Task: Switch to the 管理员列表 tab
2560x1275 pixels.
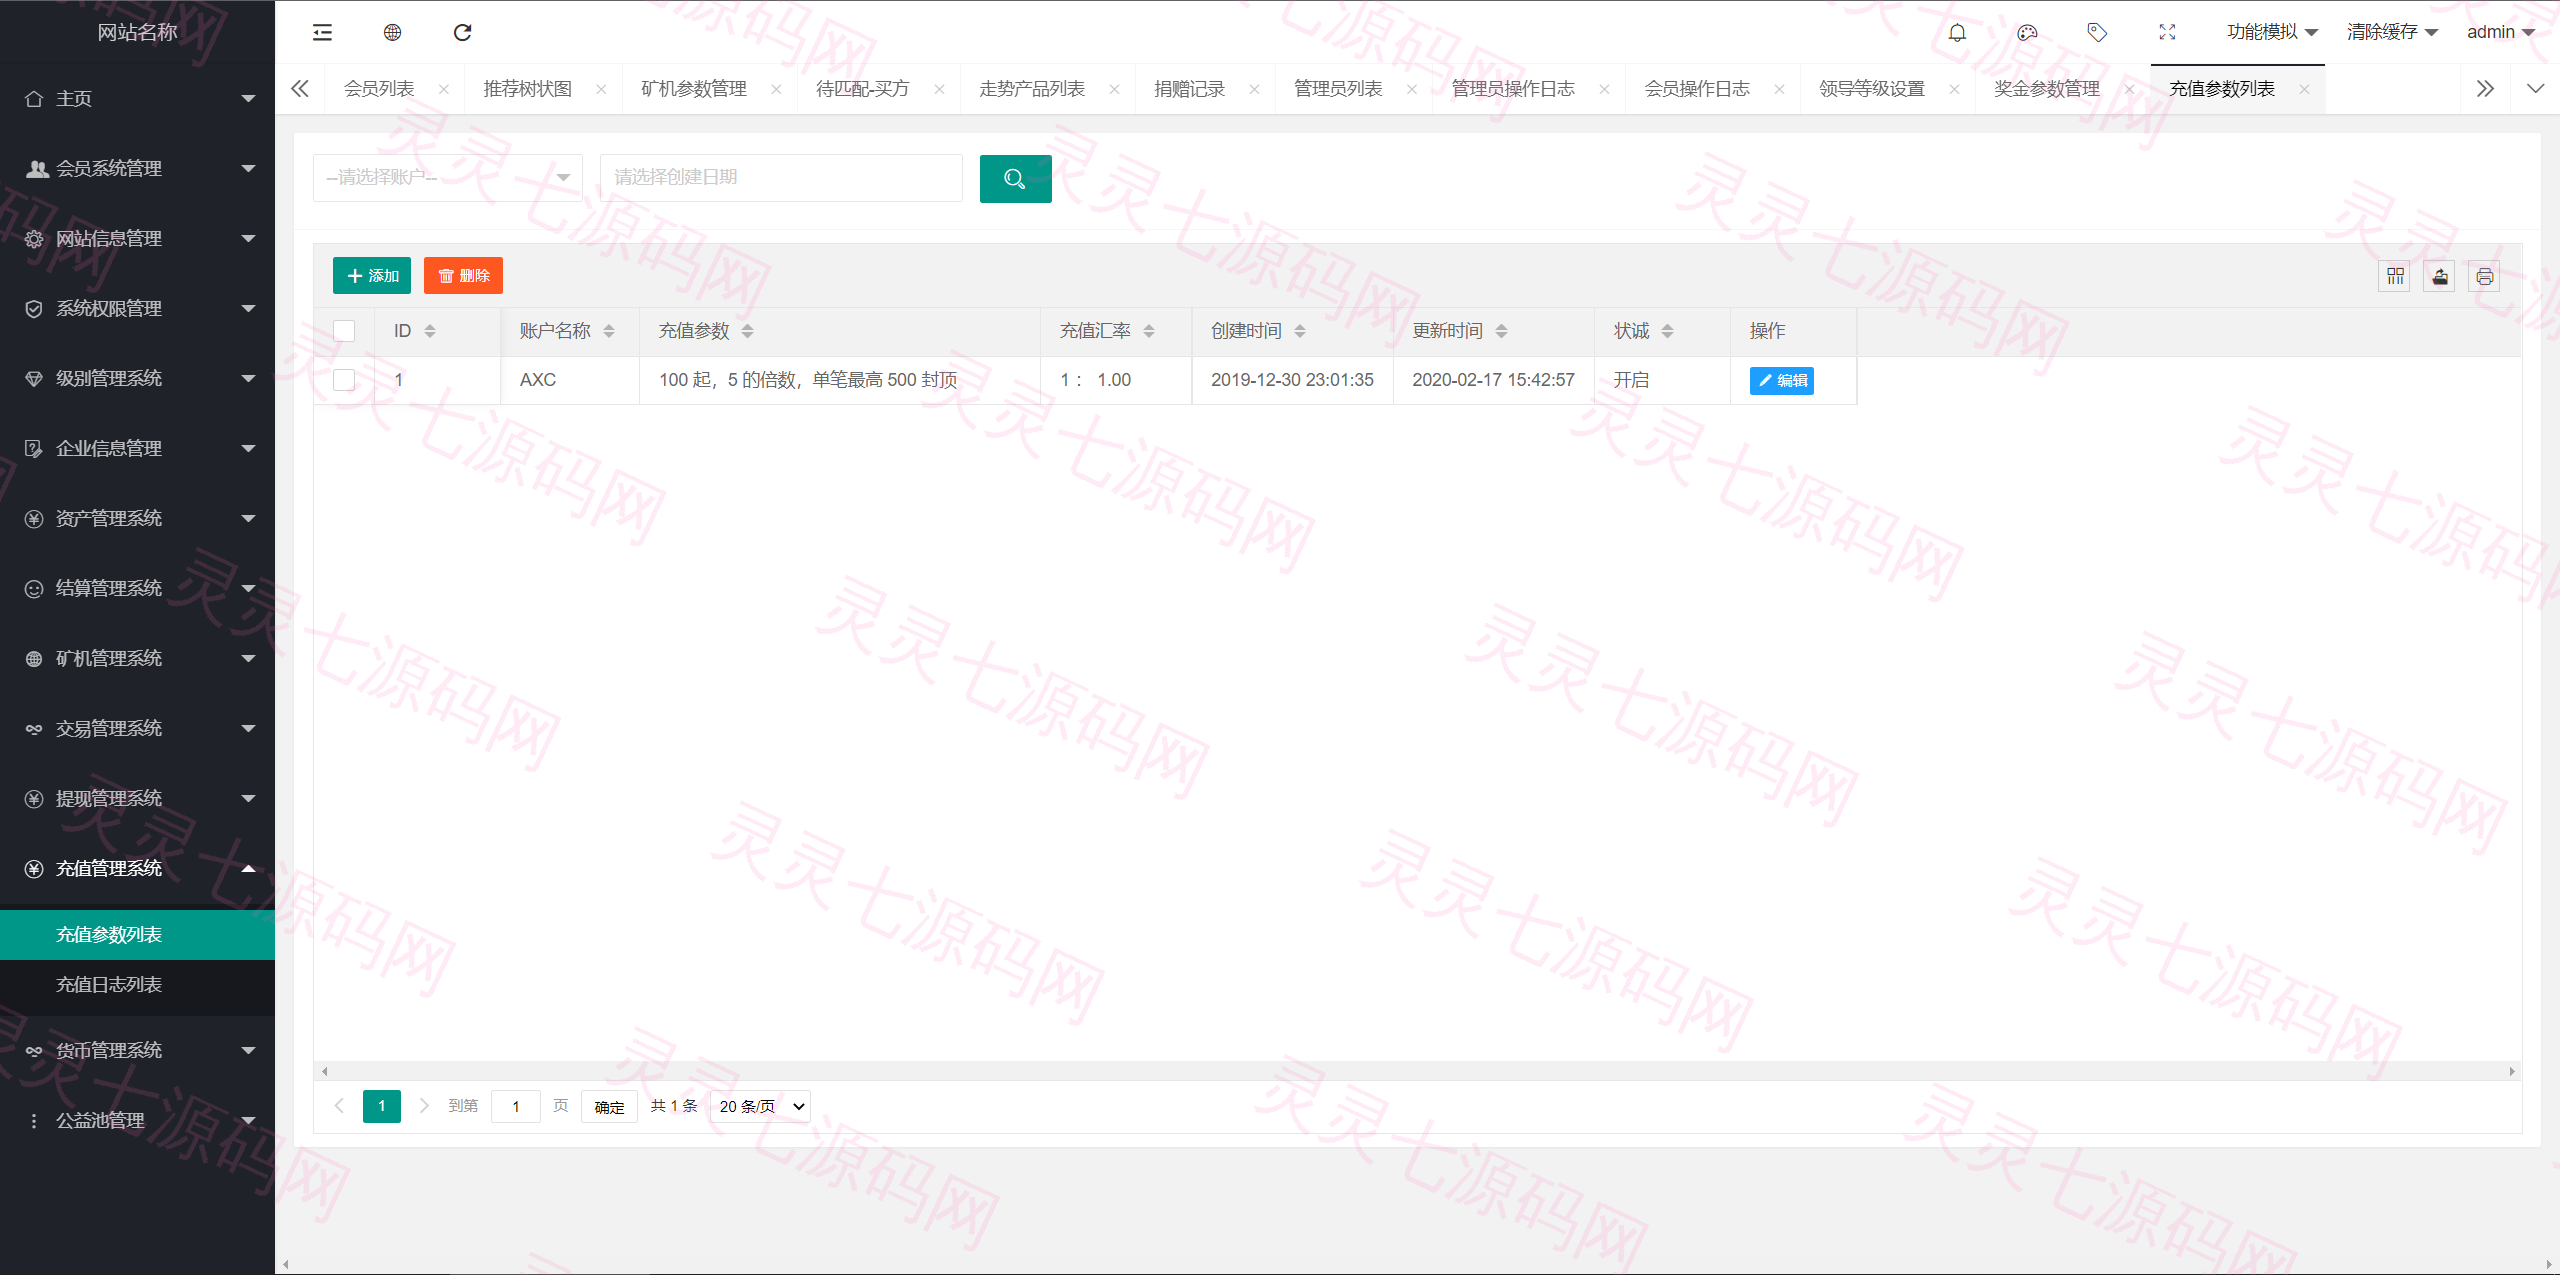Action: pos(1338,89)
